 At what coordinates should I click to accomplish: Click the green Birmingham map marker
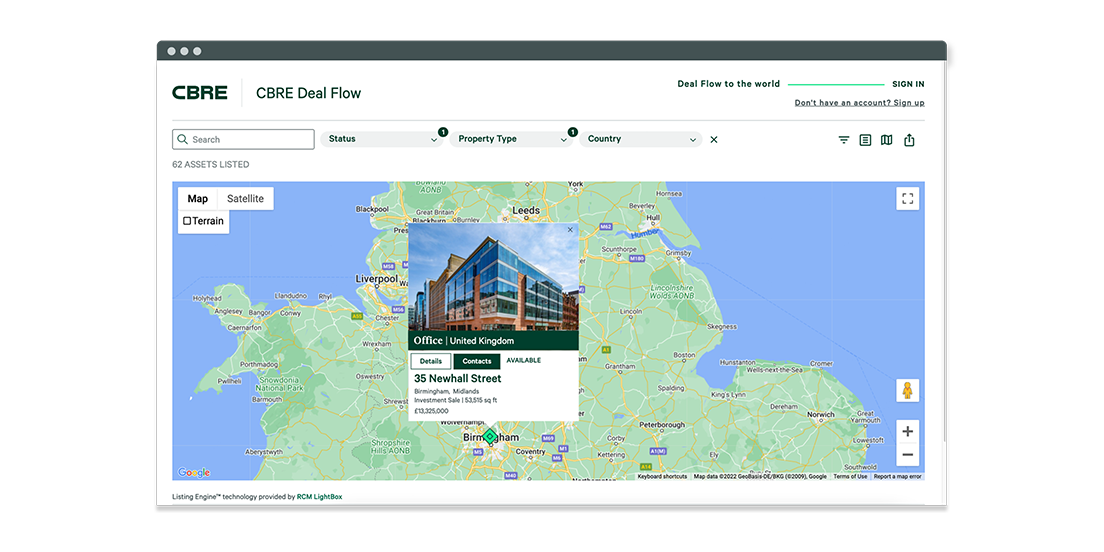click(x=490, y=437)
